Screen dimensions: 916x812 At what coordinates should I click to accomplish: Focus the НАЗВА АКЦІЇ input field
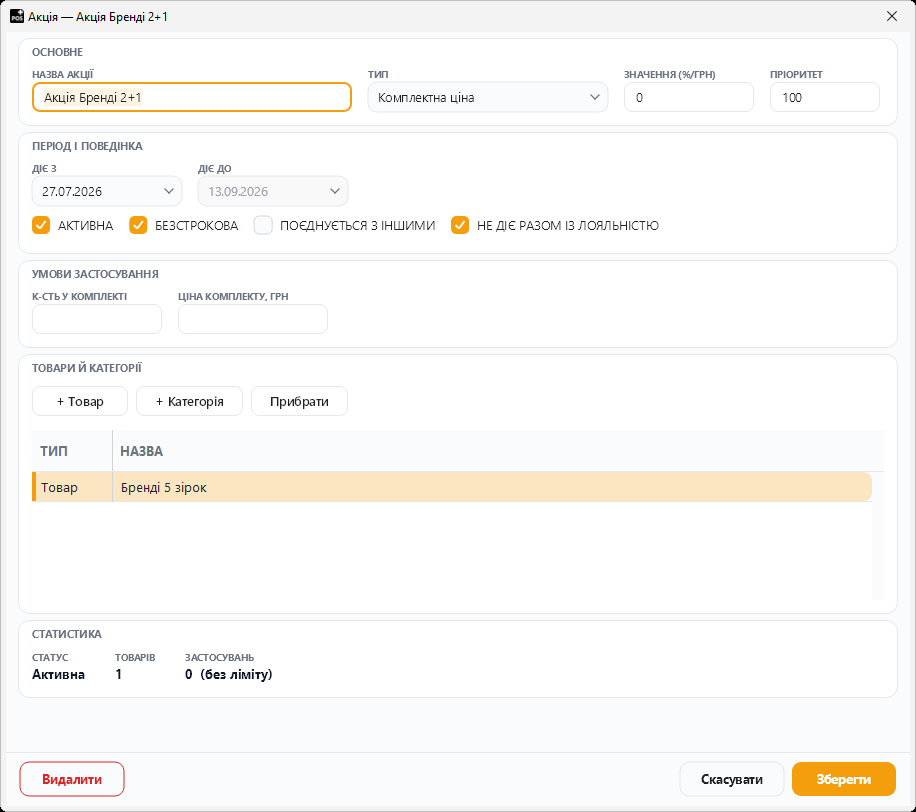click(192, 97)
